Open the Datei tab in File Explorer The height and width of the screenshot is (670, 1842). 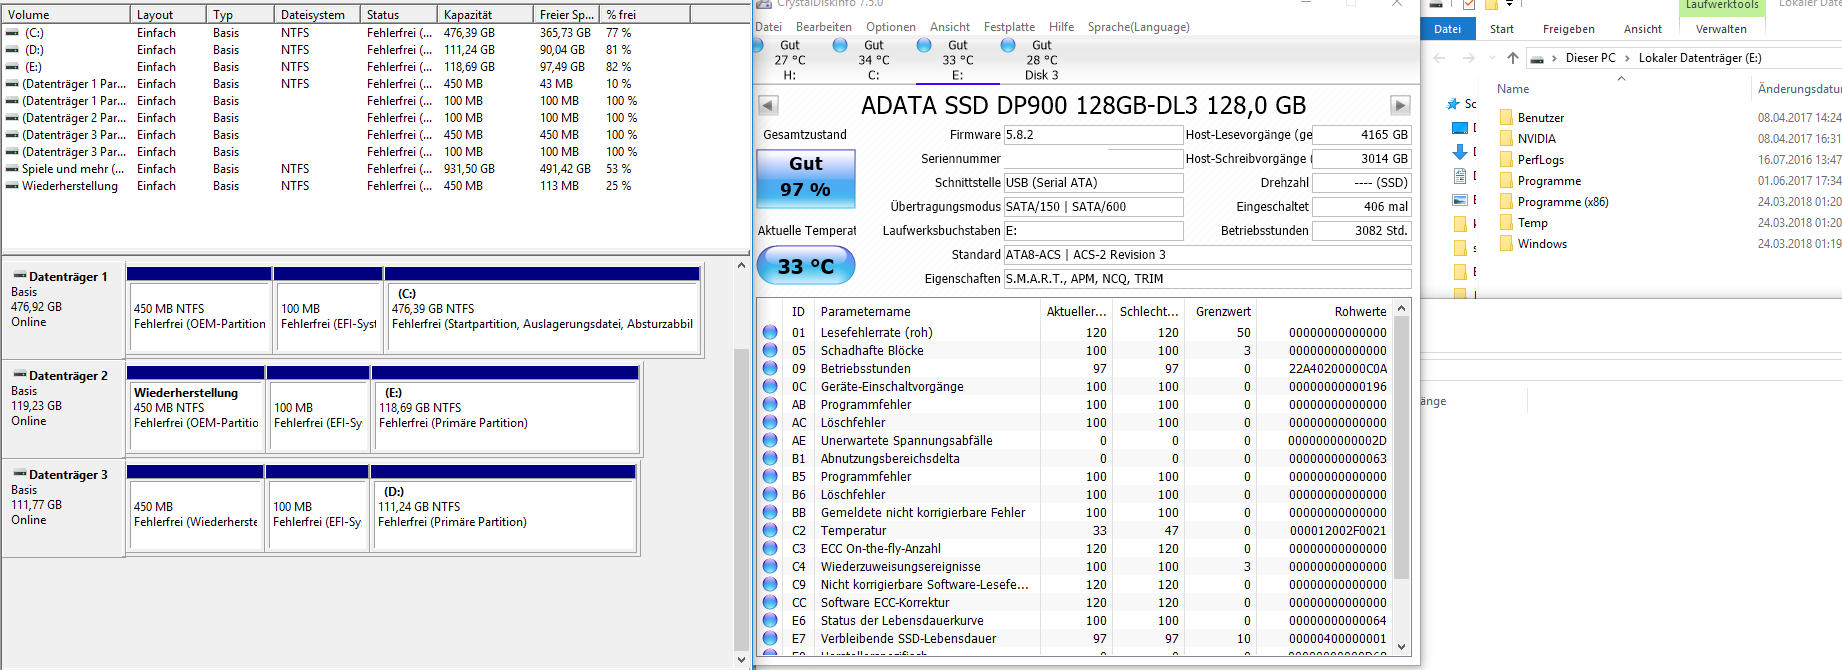coord(1447,29)
